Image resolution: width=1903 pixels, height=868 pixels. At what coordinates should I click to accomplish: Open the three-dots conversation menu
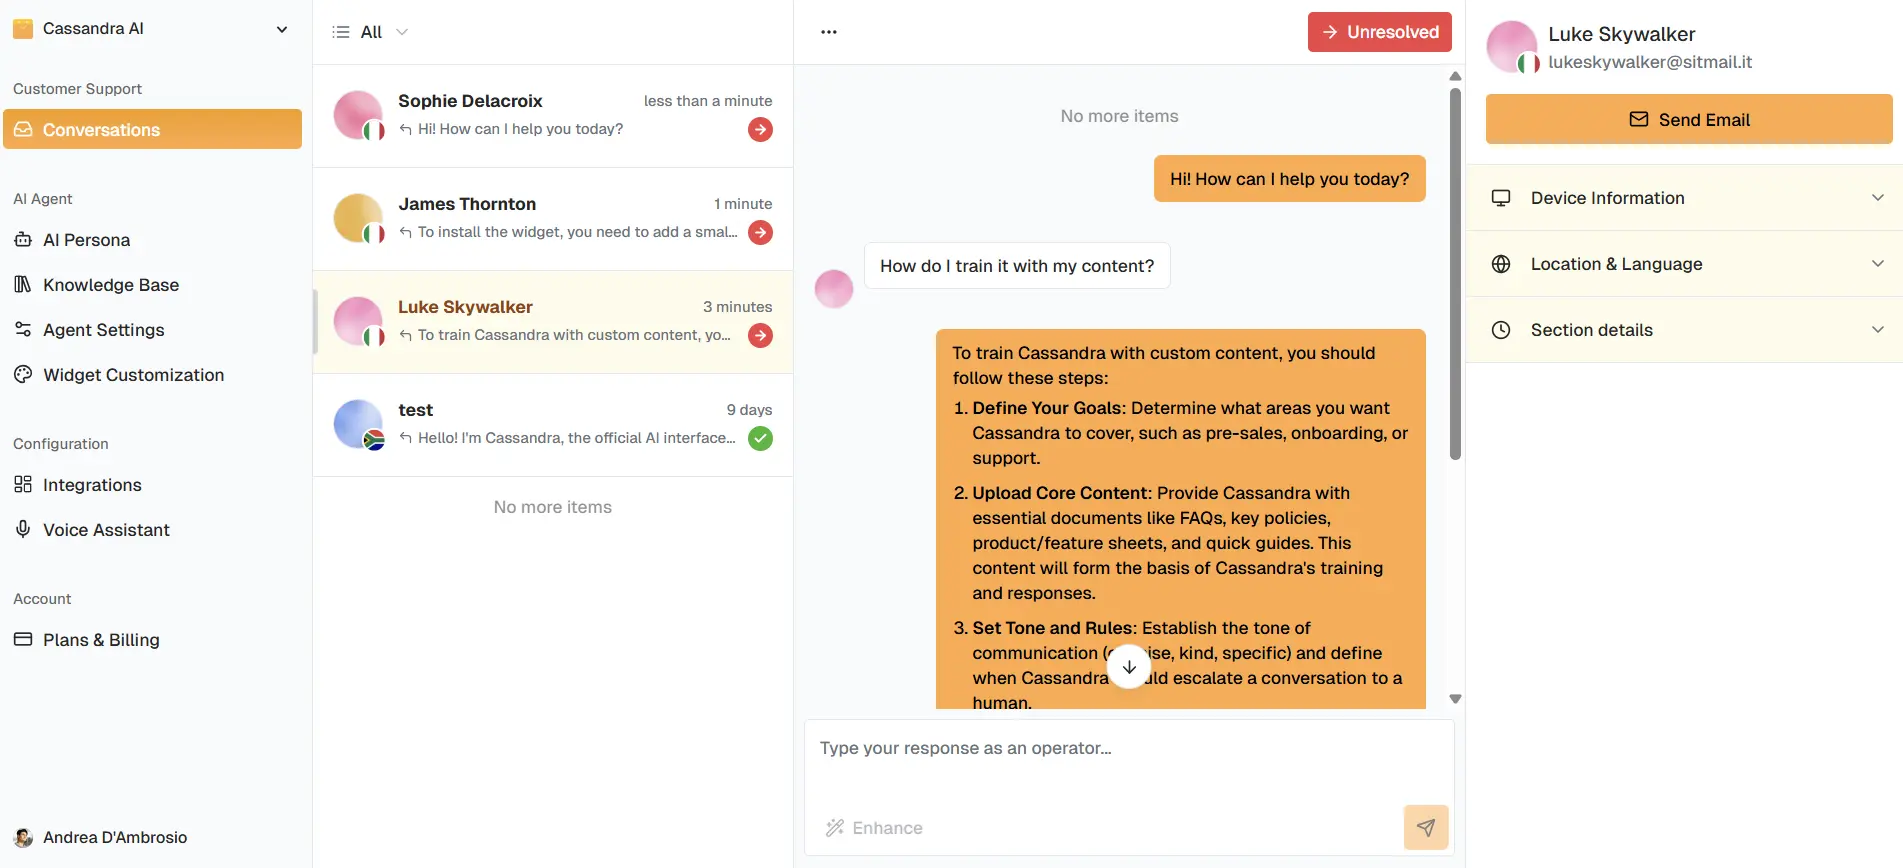coord(829,32)
